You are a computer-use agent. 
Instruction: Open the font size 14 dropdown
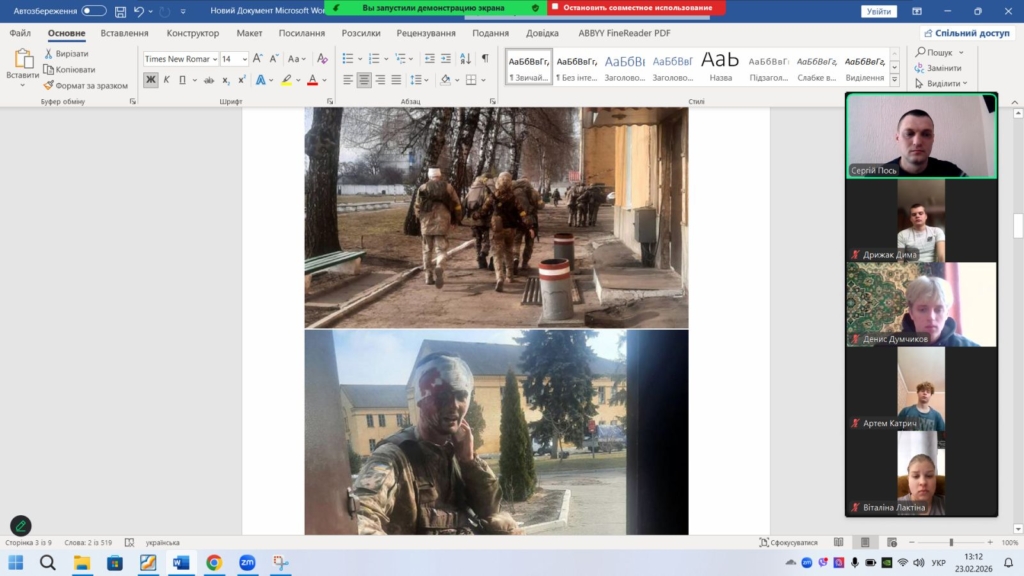point(244,59)
